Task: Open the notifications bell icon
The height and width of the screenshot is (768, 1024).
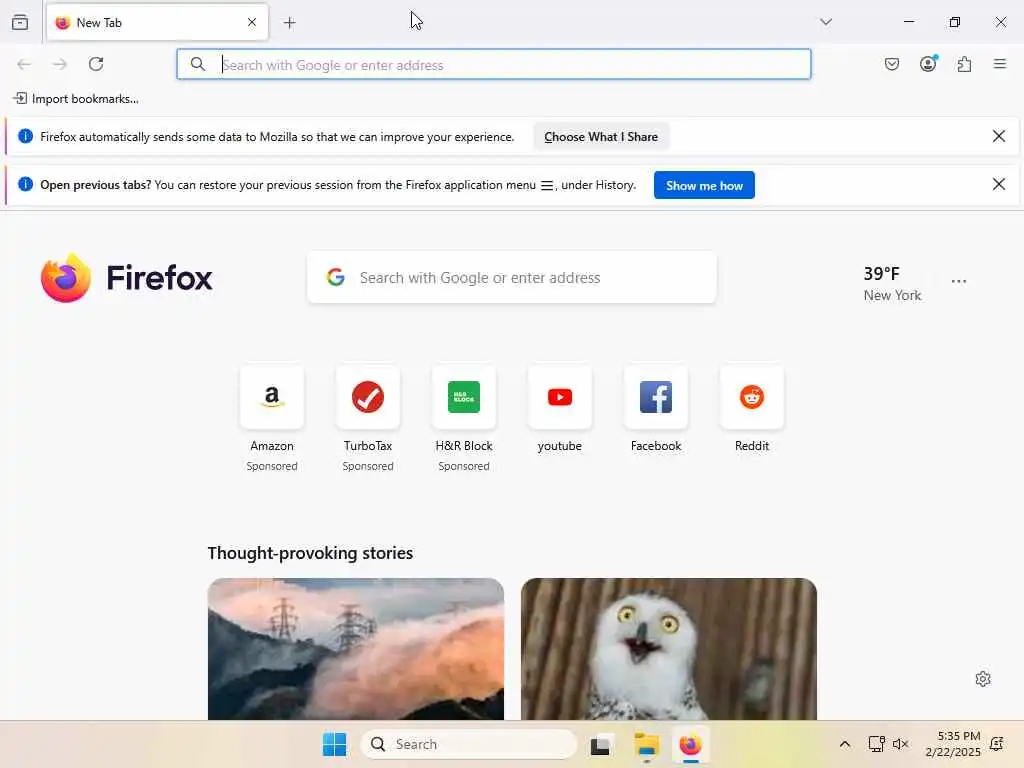Action: tap(997, 744)
